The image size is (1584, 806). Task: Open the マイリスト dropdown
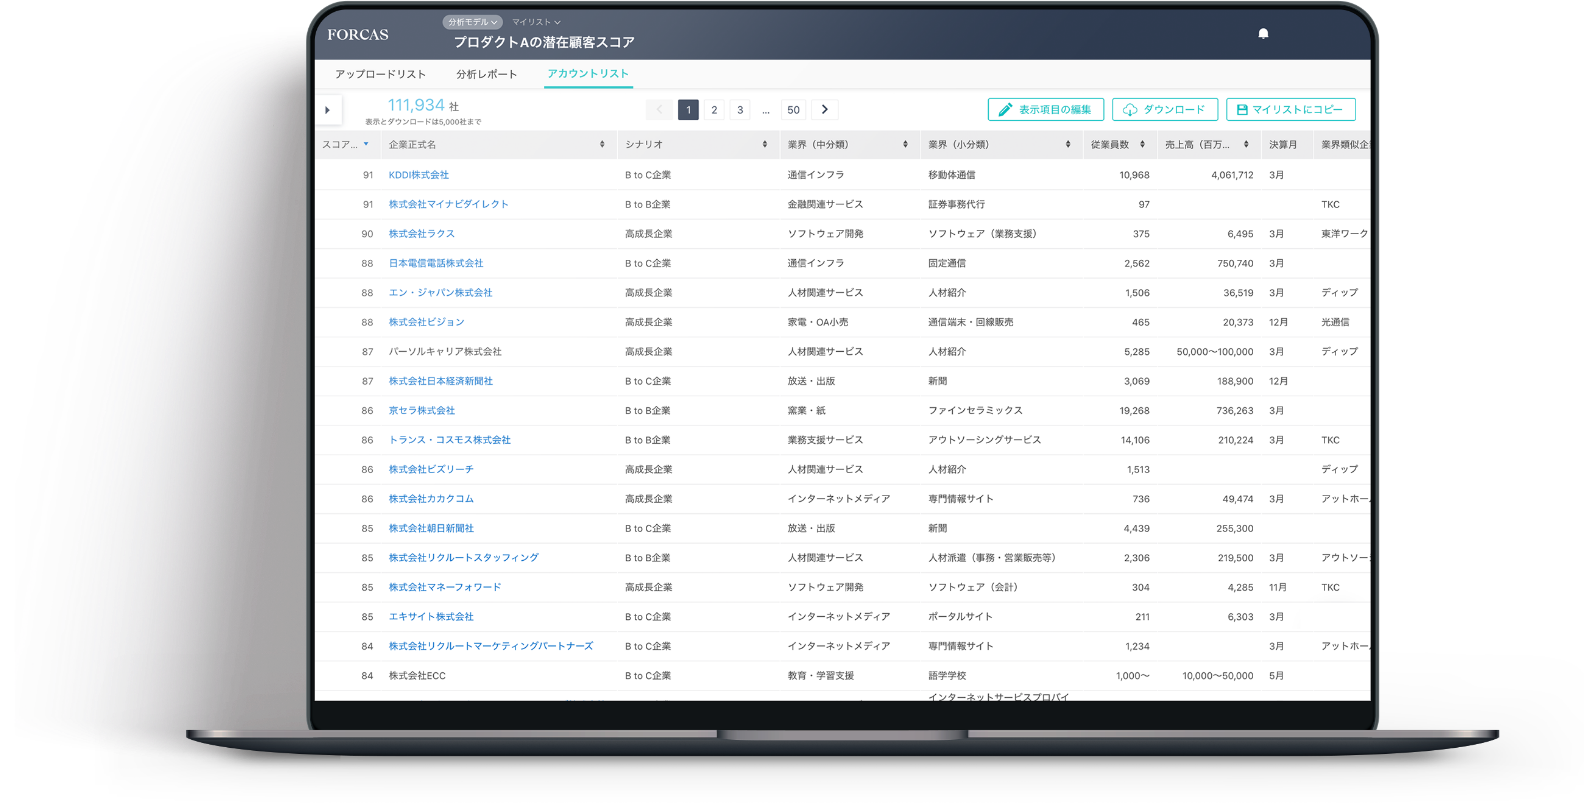tap(536, 22)
